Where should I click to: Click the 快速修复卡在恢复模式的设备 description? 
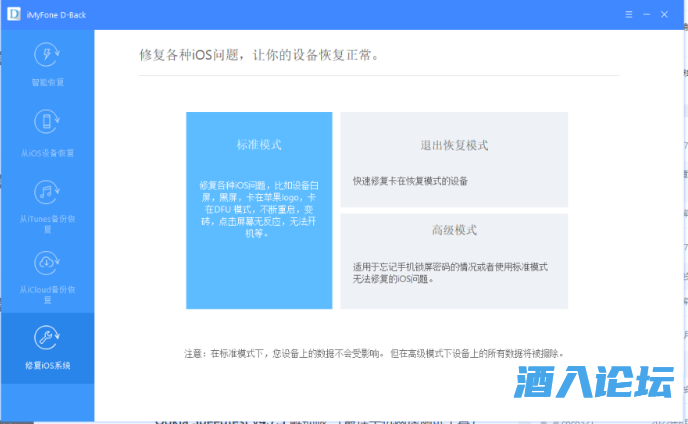pyautogui.click(x=410, y=181)
